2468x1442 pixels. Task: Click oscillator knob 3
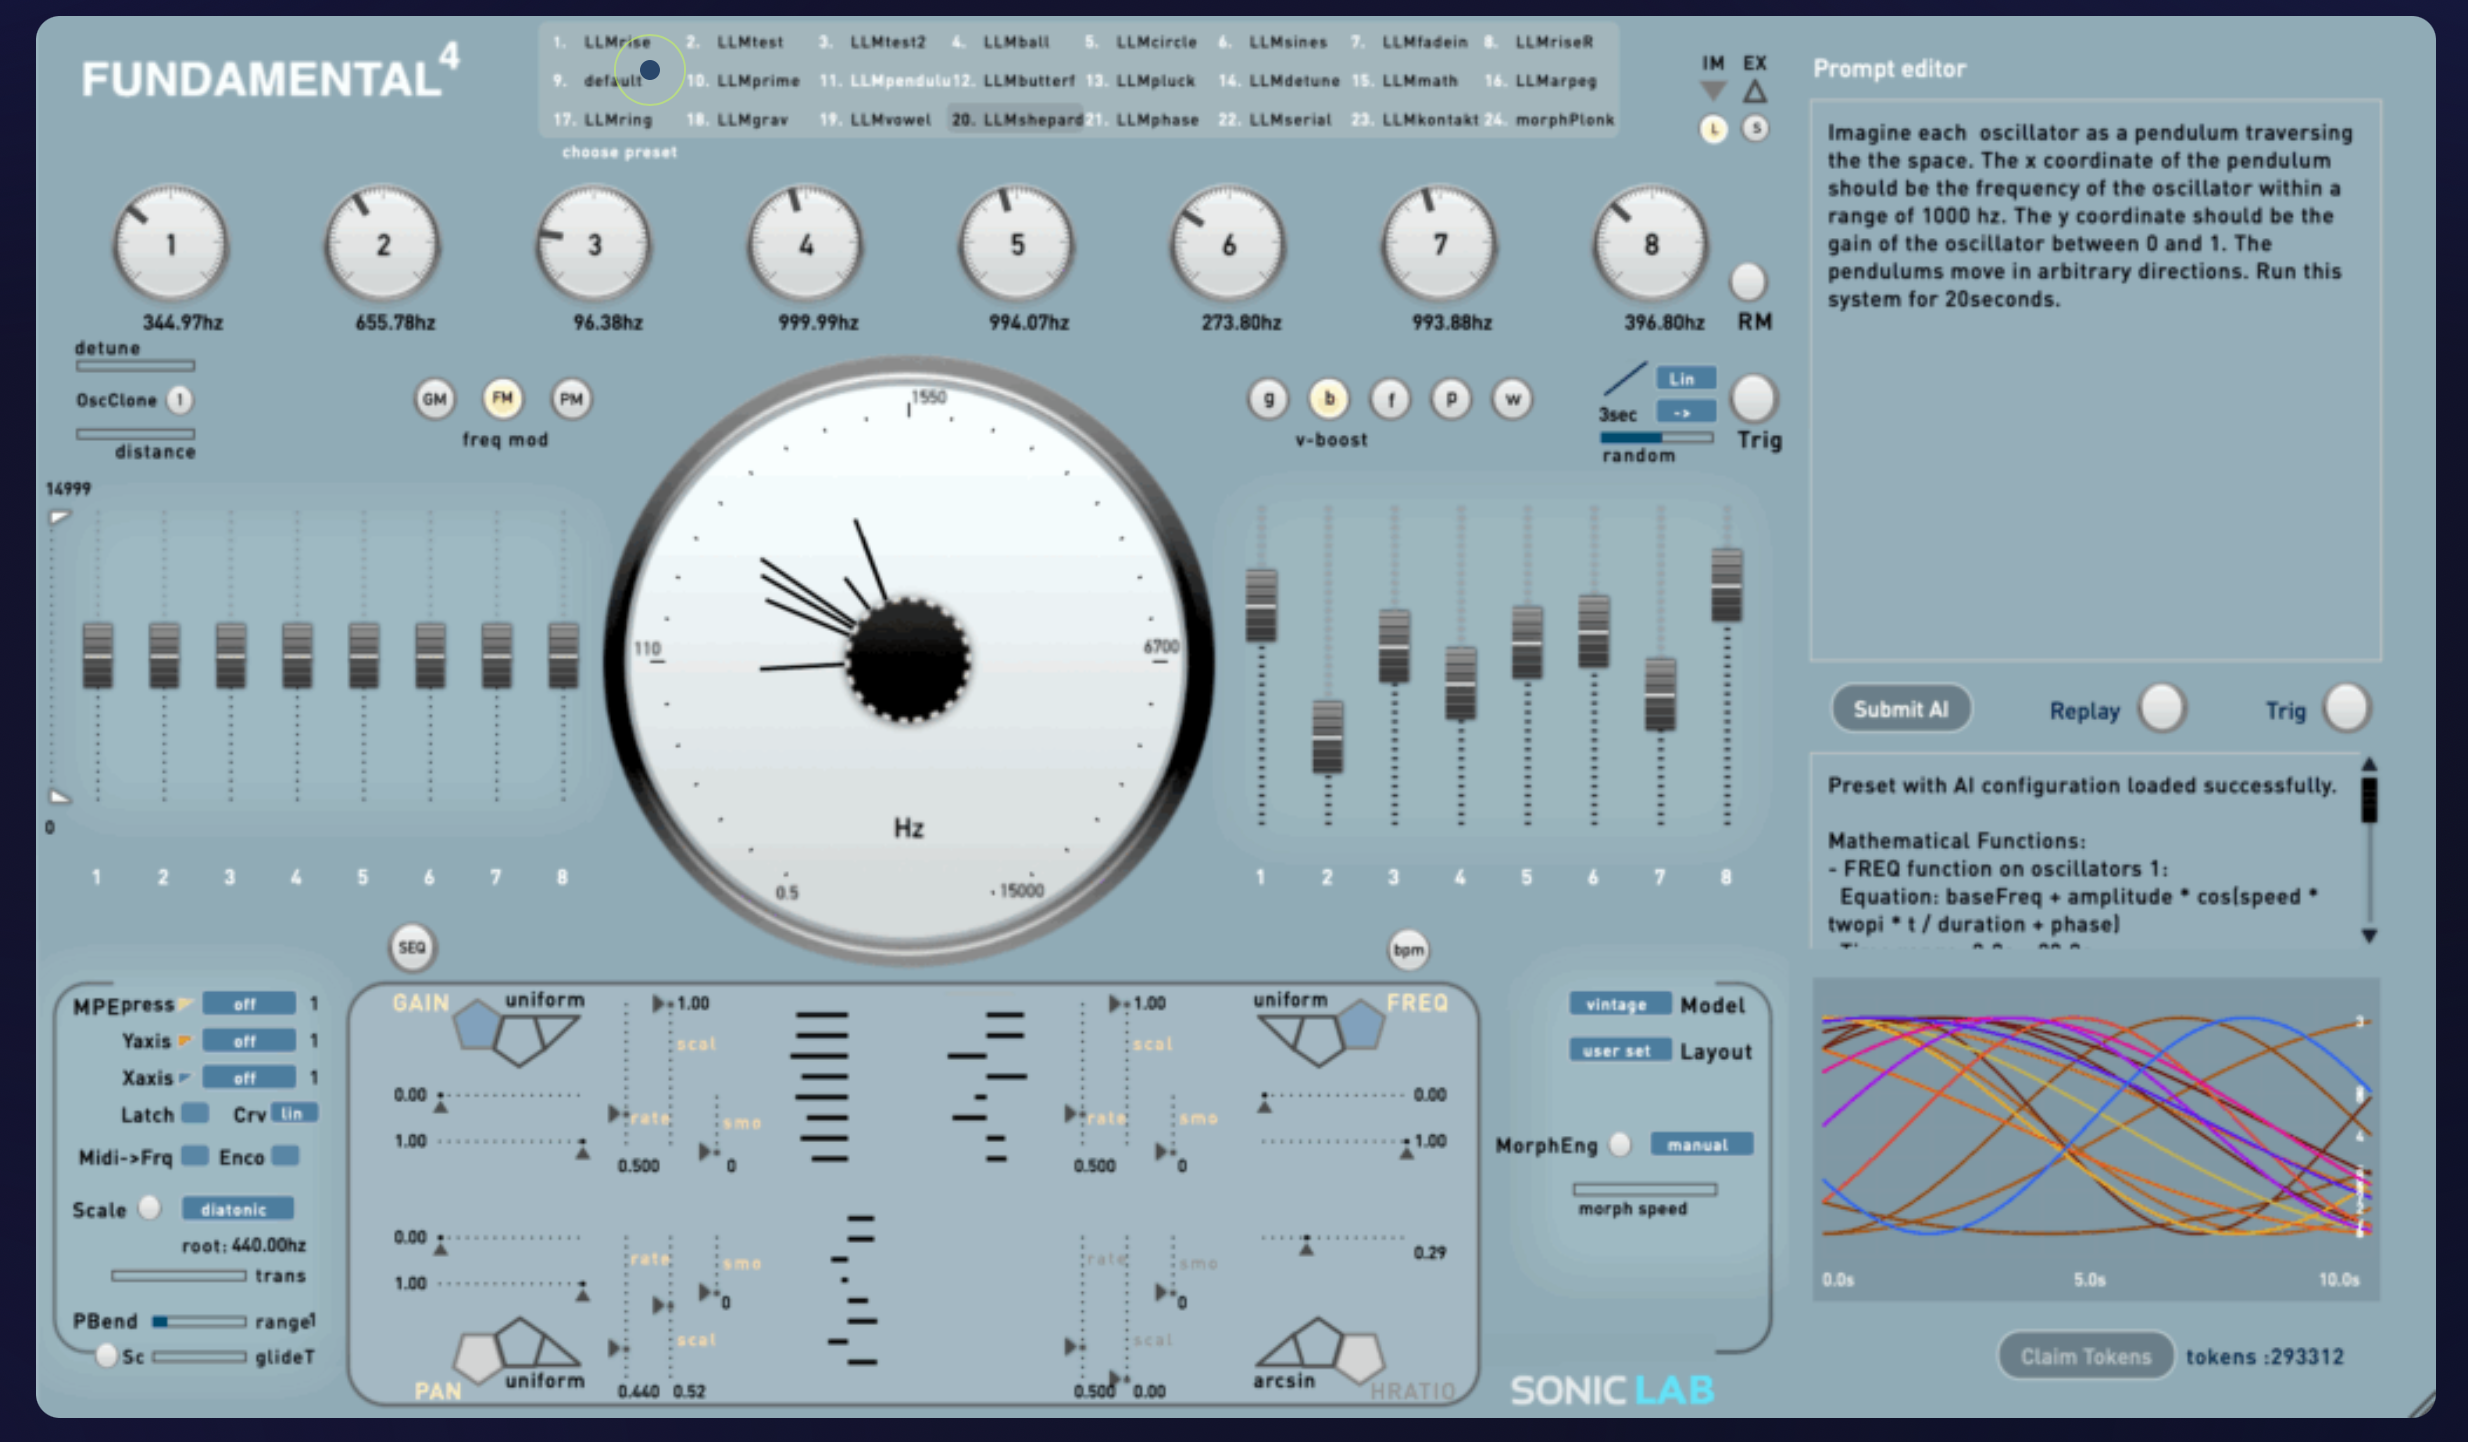[594, 244]
